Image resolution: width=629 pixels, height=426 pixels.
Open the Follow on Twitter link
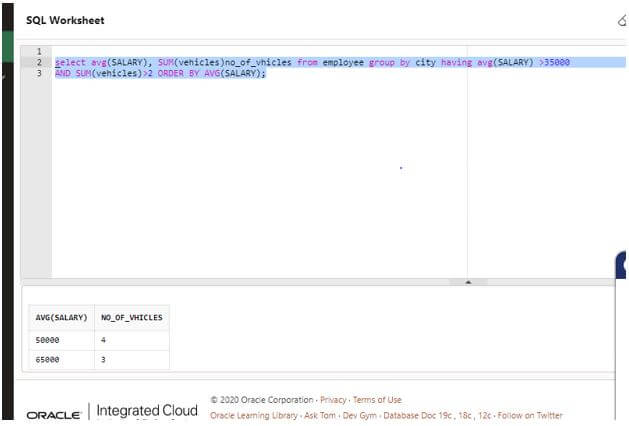pyautogui.click(x=530, y=415)
